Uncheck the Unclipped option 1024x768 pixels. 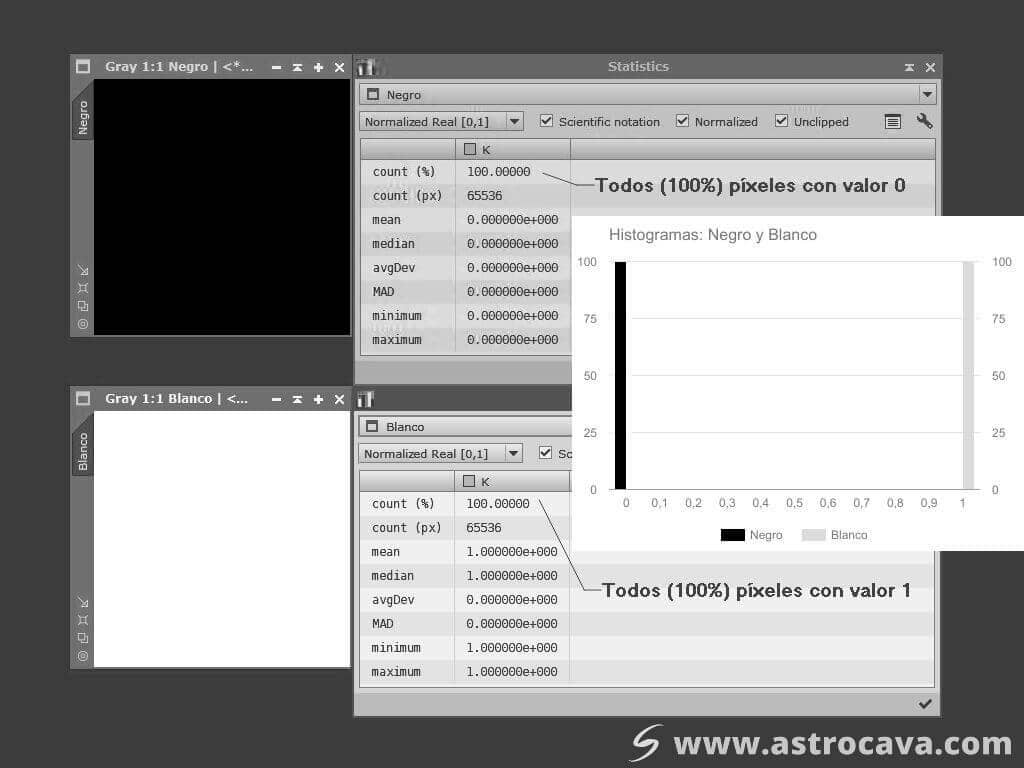coord(781,121)
